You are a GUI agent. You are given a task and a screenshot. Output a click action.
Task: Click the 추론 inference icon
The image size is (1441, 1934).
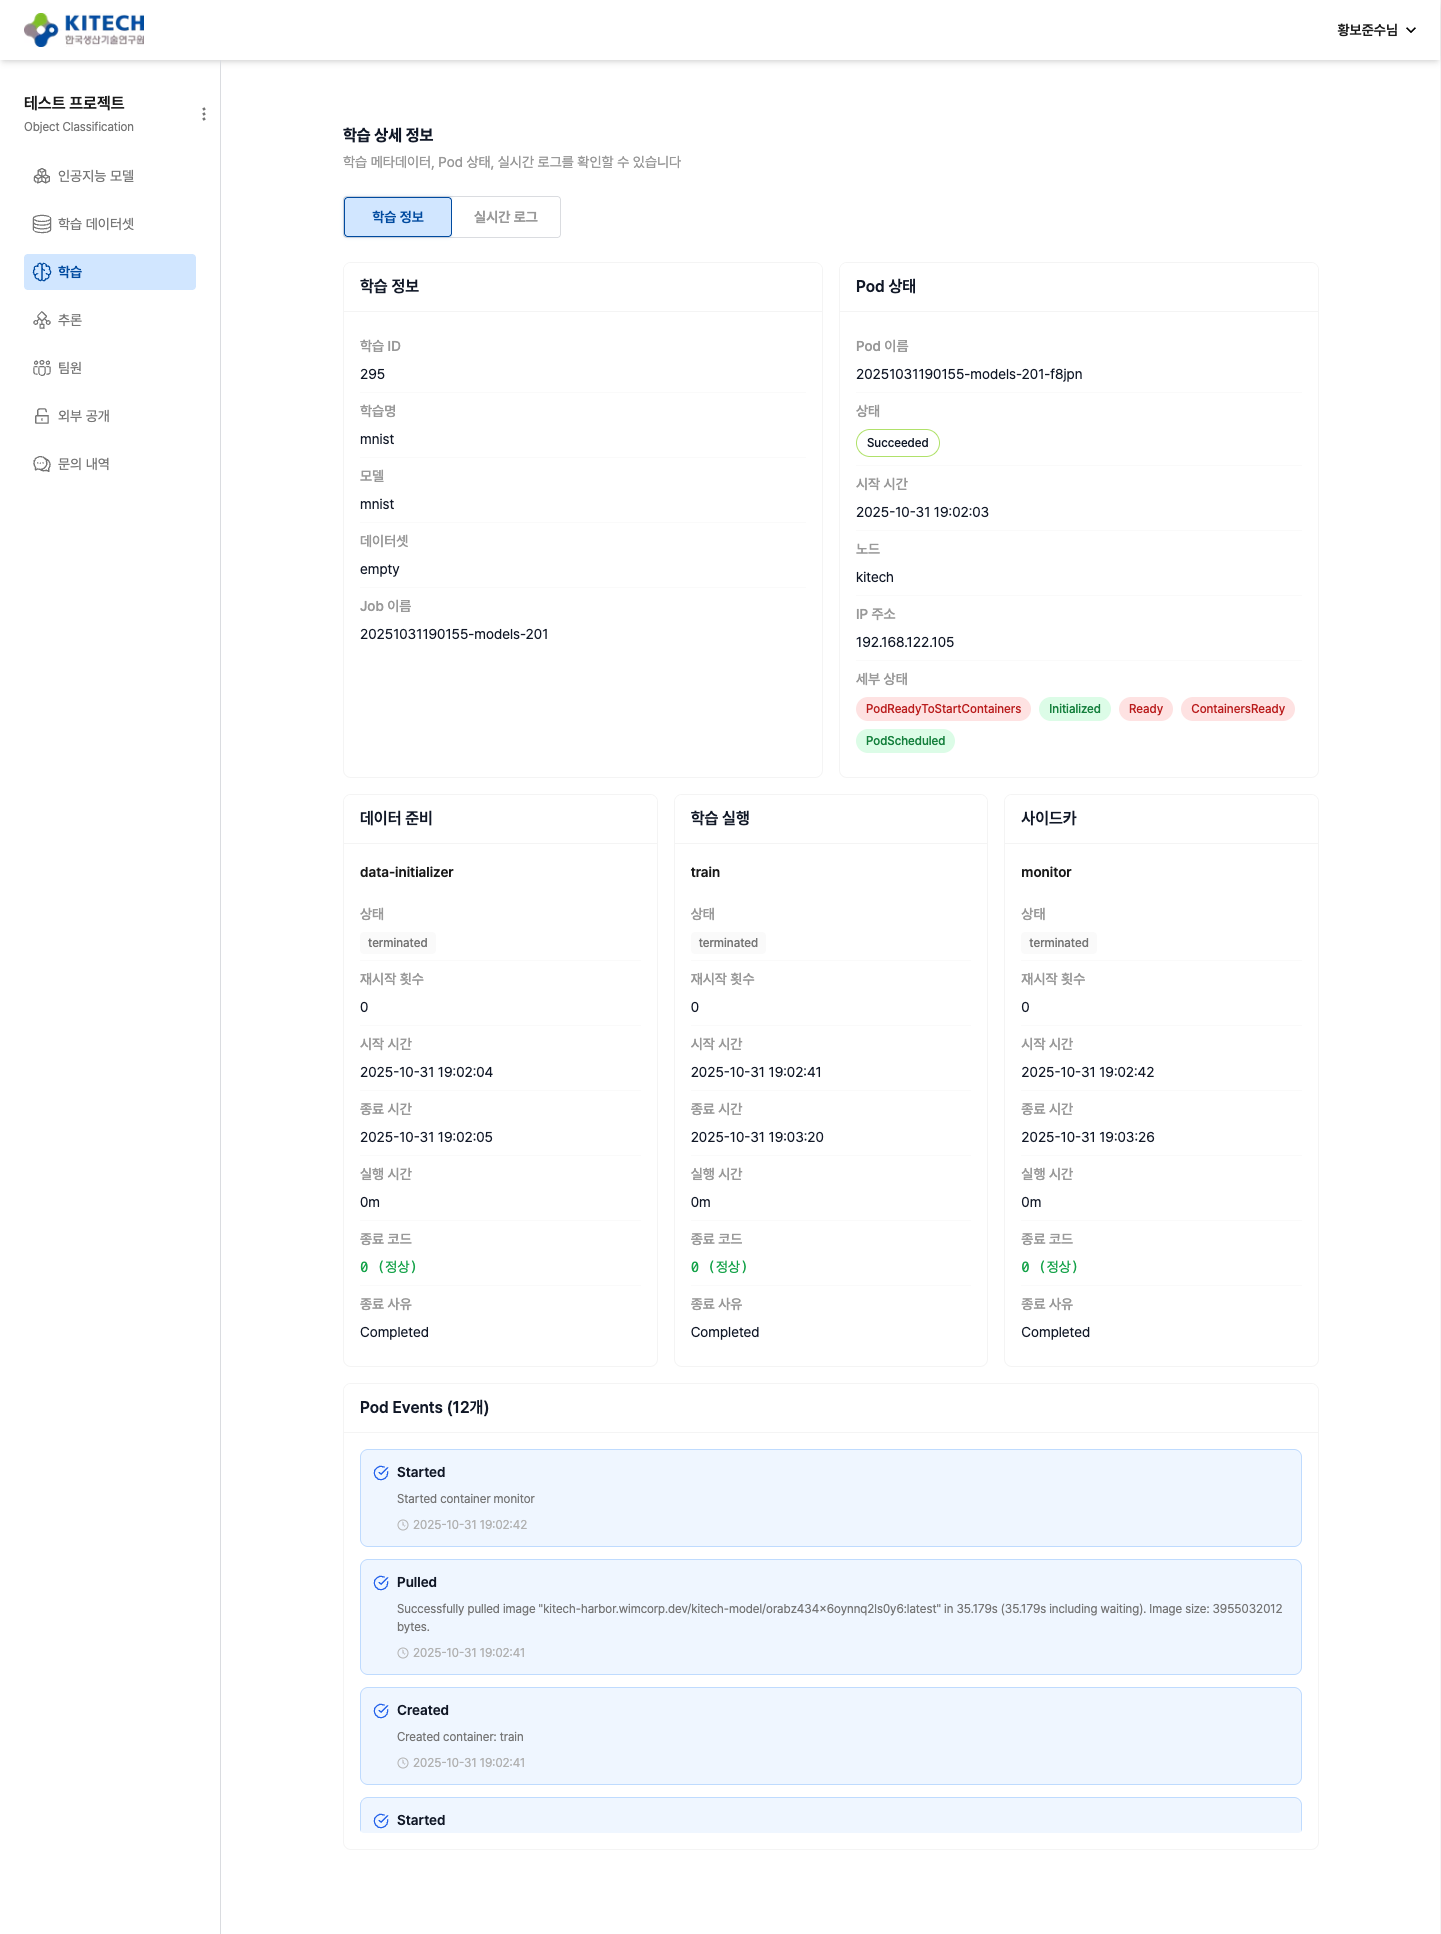[42, 320]
